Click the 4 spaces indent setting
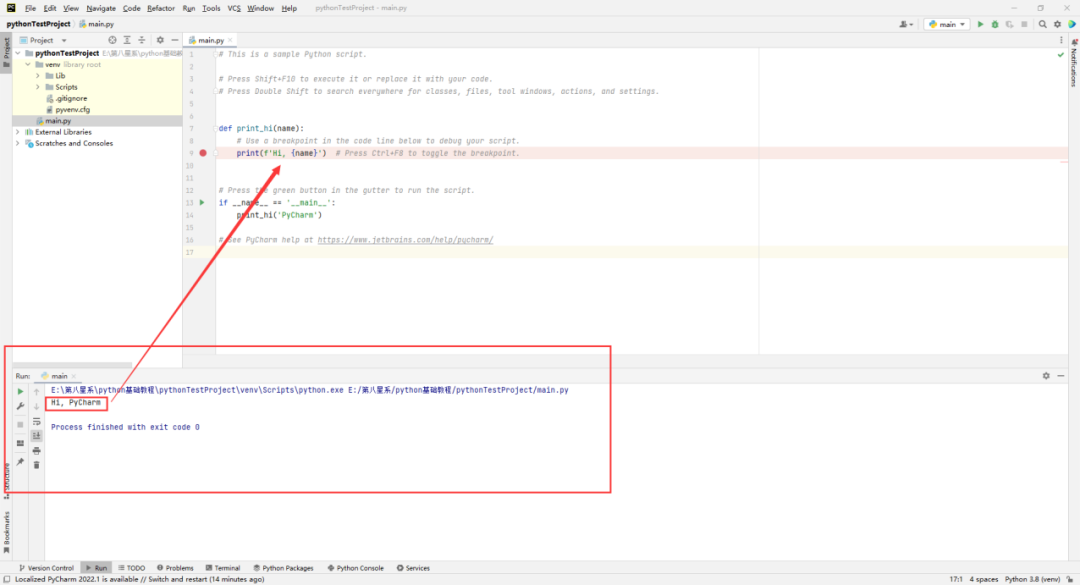 984,579
